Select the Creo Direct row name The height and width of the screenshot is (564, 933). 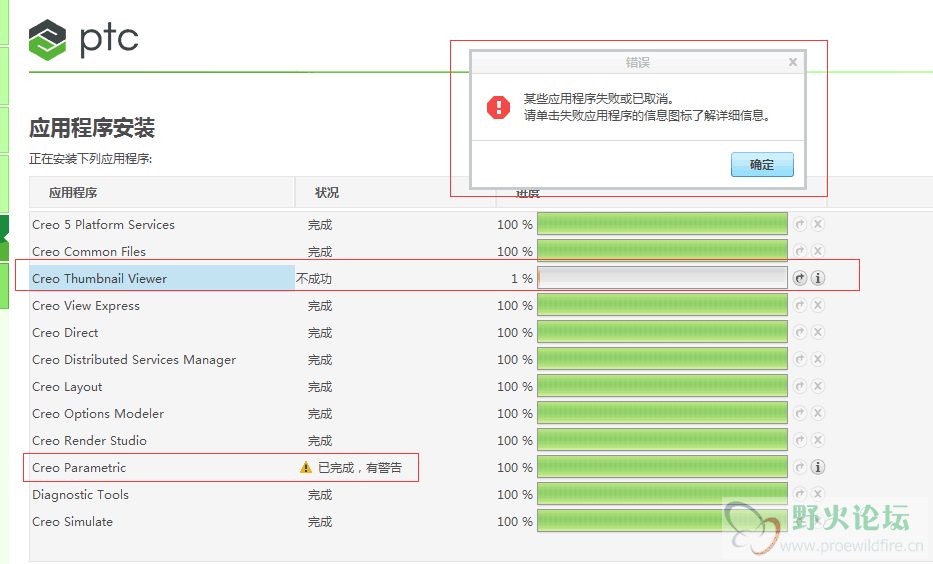tap(65, 333)
